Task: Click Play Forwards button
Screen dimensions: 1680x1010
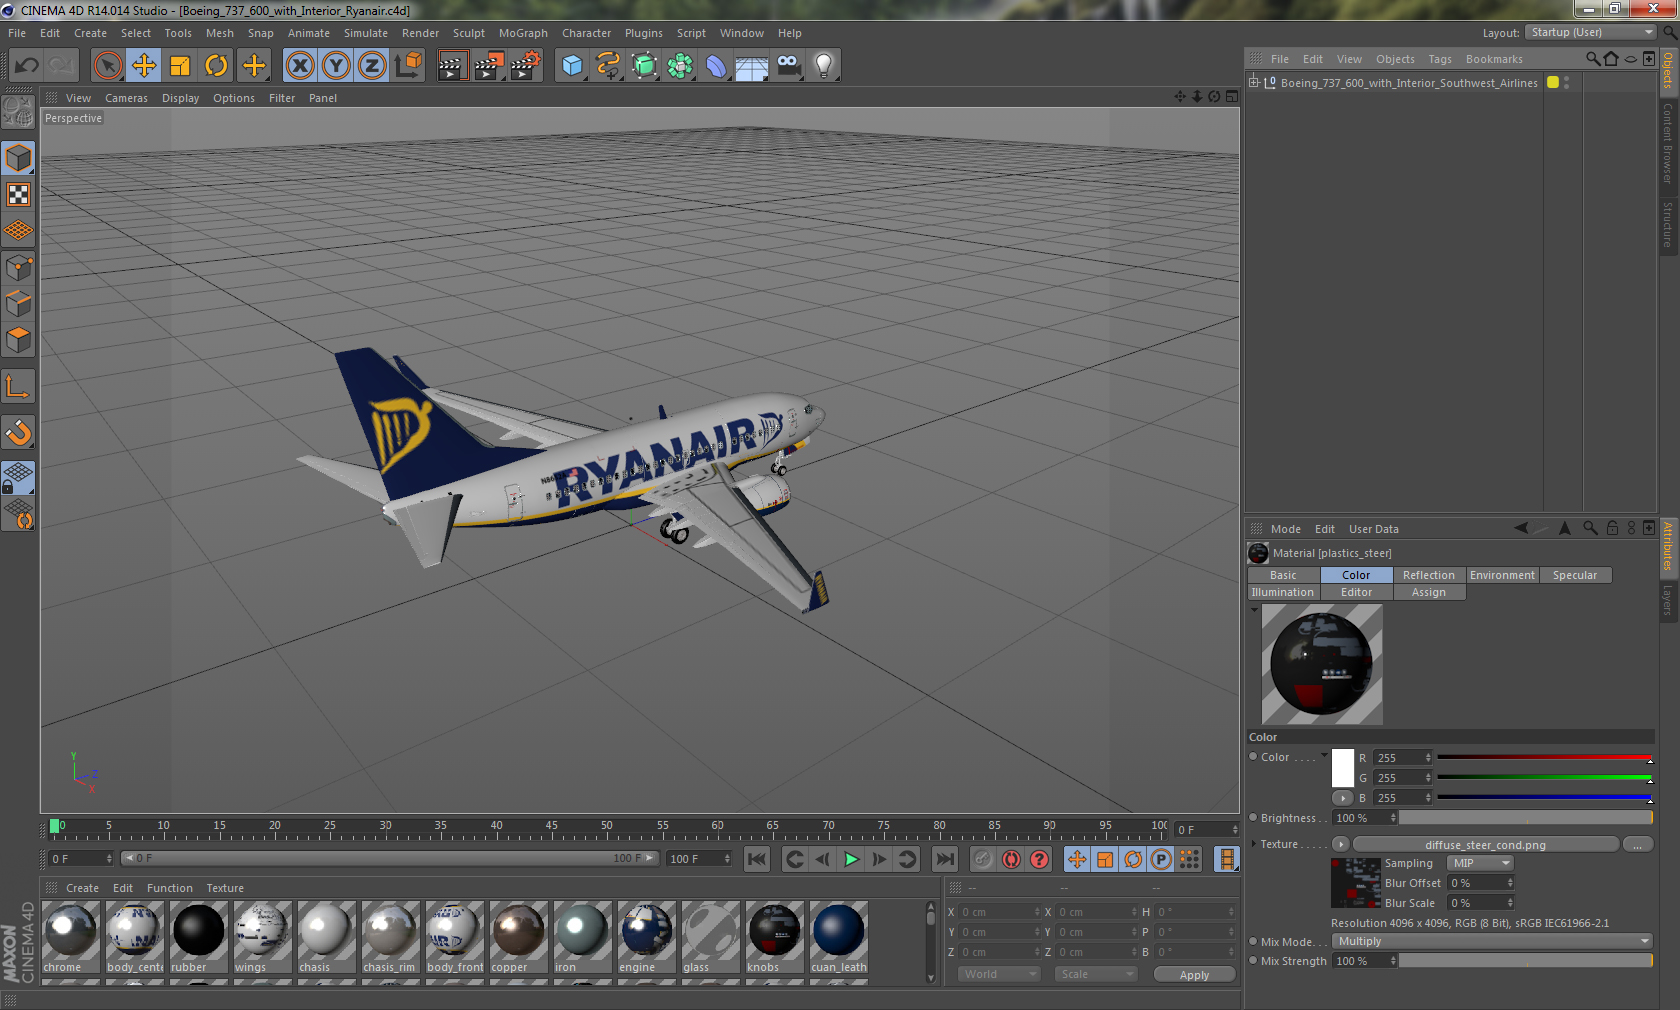Action: pos(851,859)
